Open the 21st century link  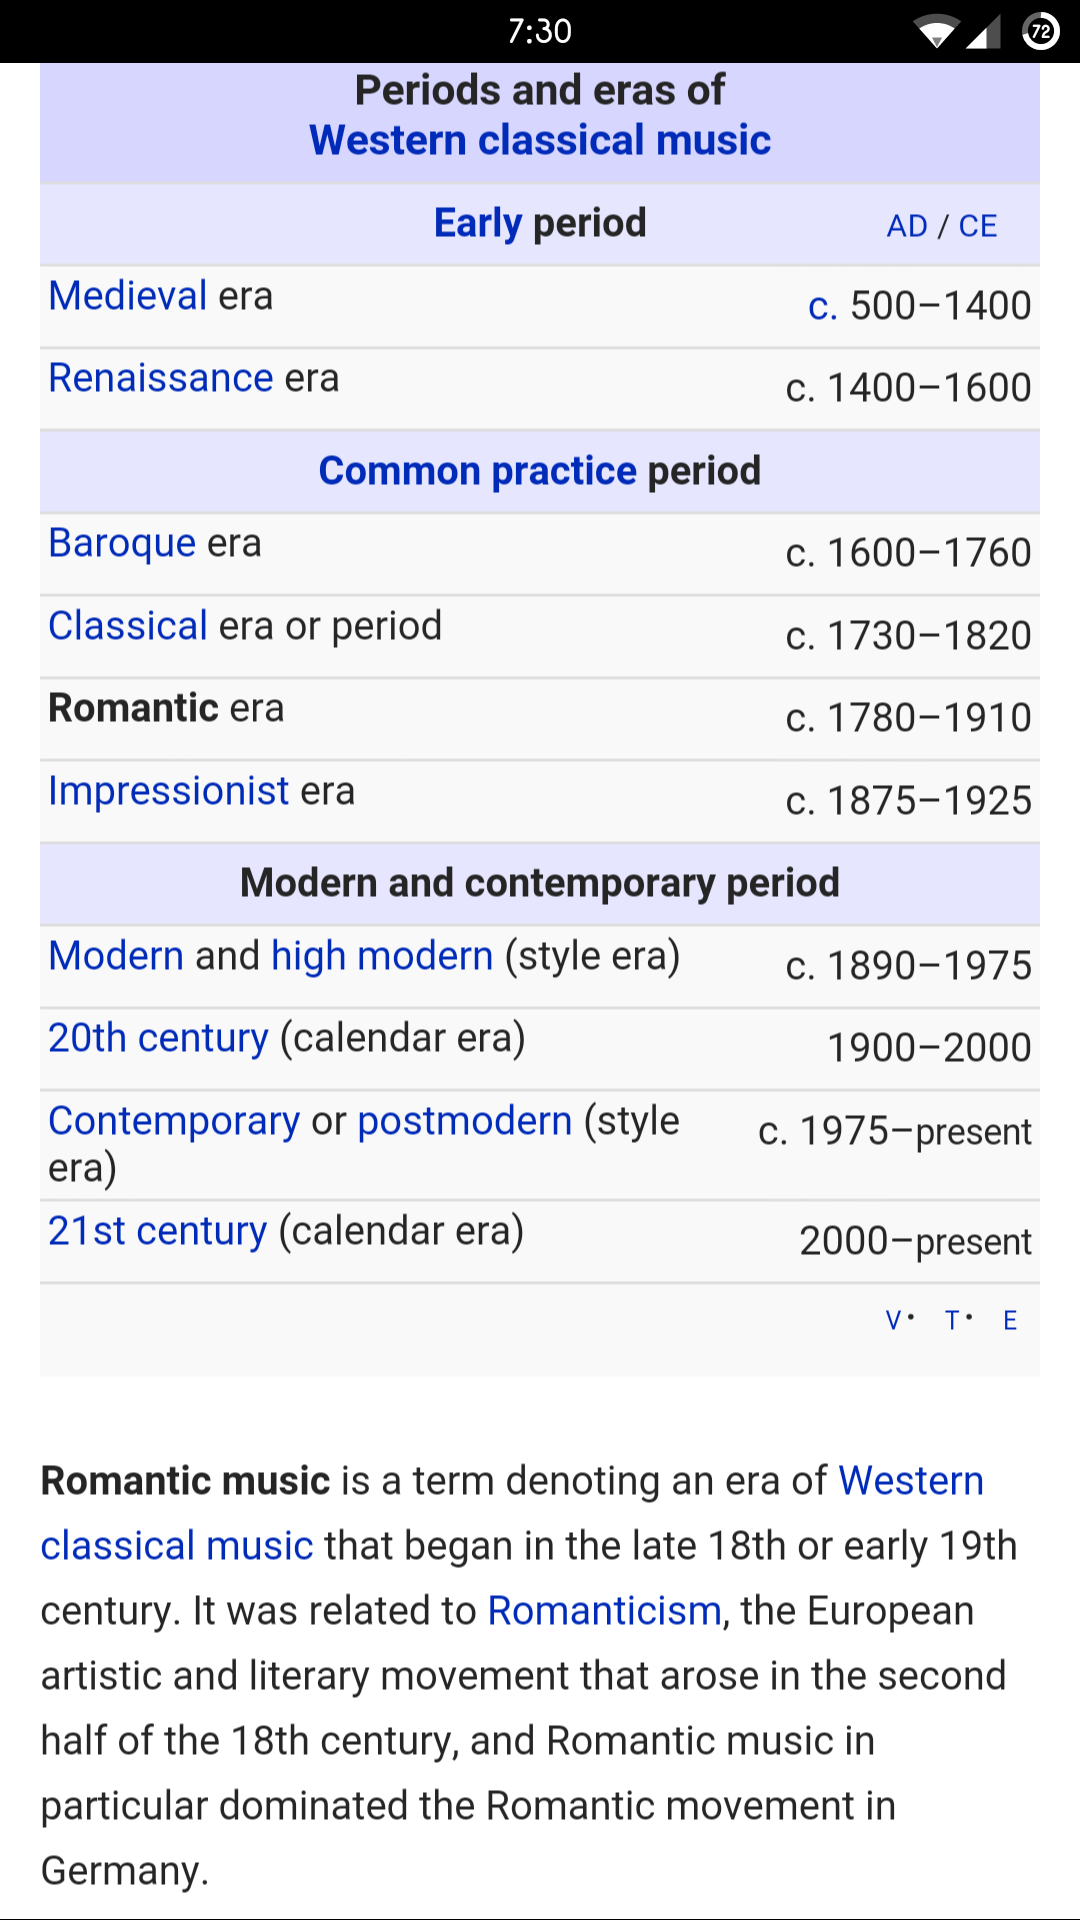(x=157, y=1231)
